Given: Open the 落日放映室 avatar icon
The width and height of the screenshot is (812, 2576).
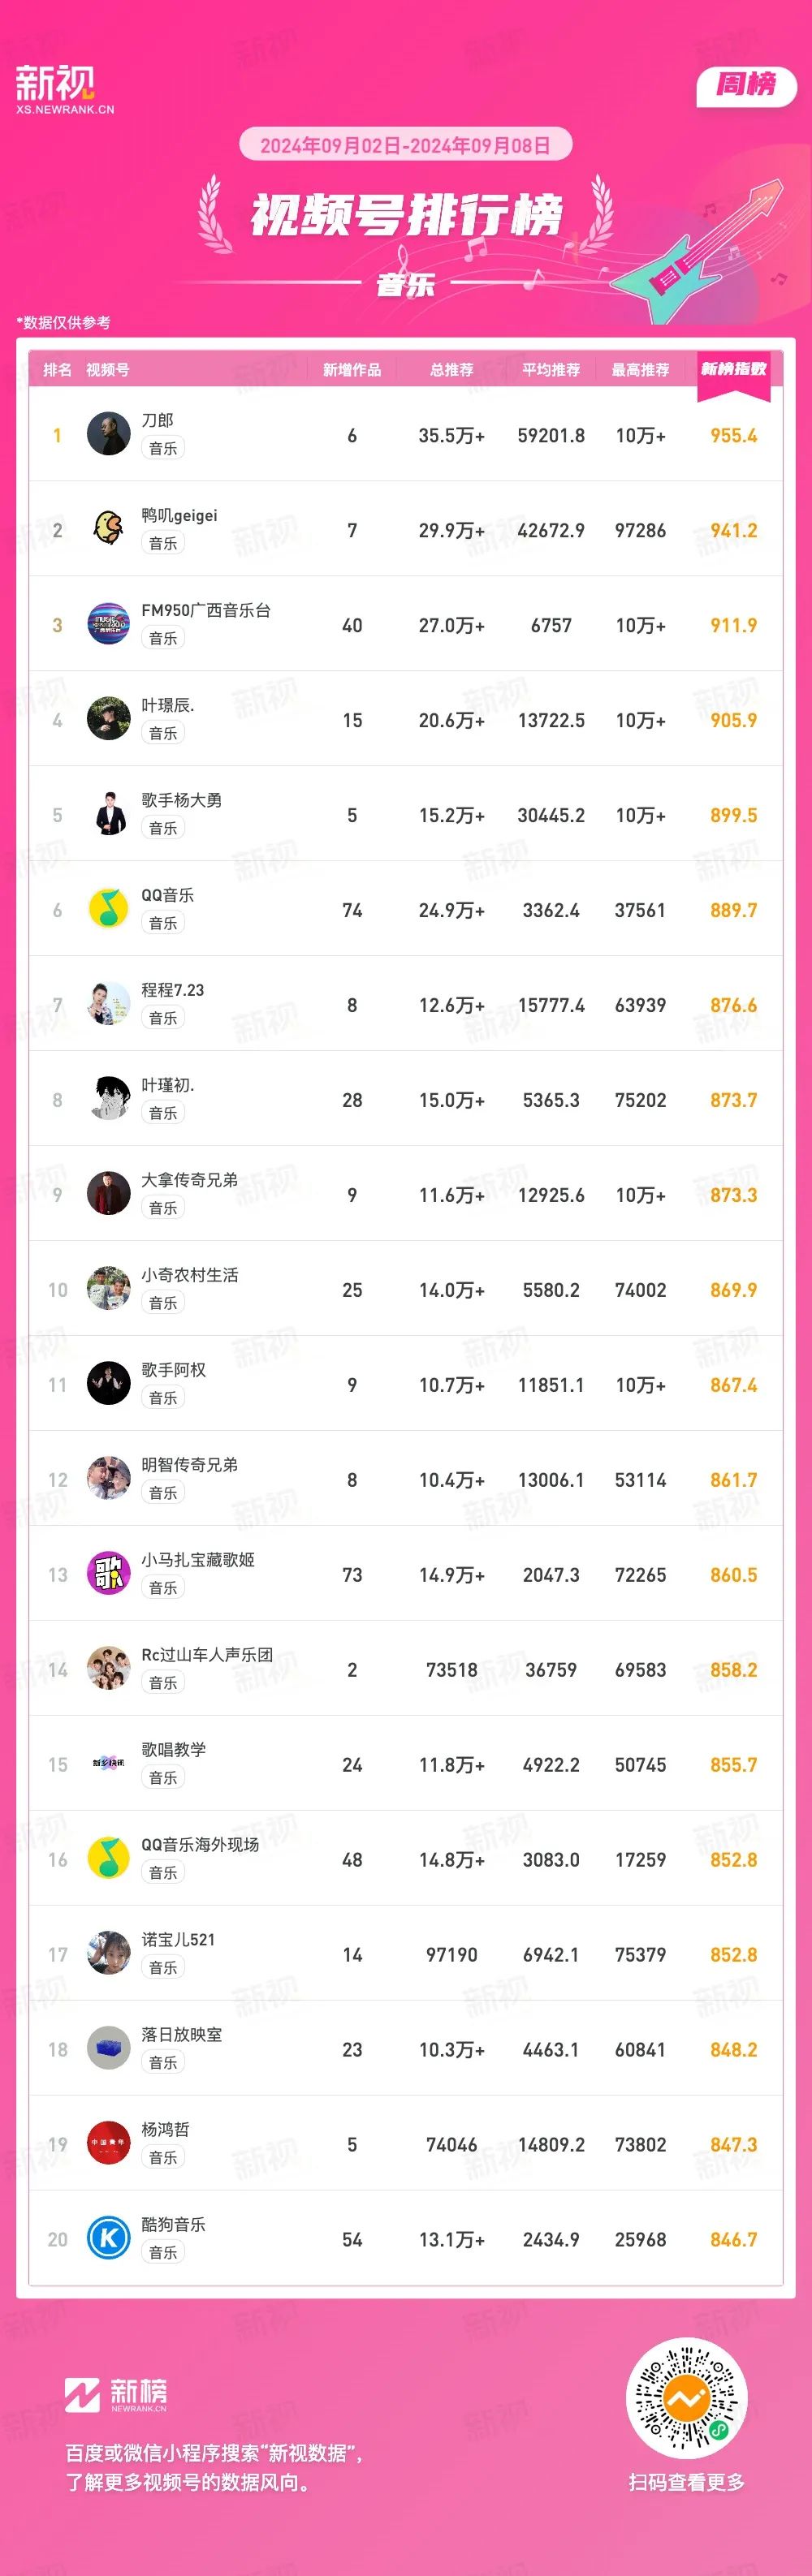Looking at the screenshot, I should pos(108,2049).
